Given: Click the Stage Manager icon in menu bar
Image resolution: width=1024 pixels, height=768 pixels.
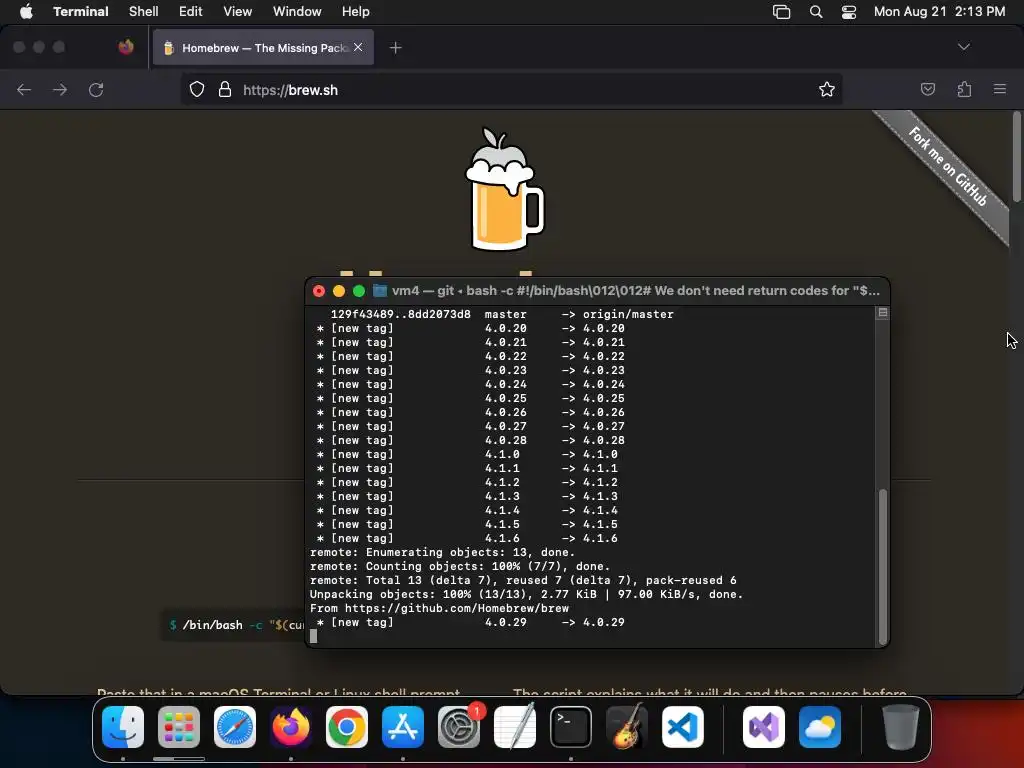Looking at the screenshot, I should [x=781, y=12].
